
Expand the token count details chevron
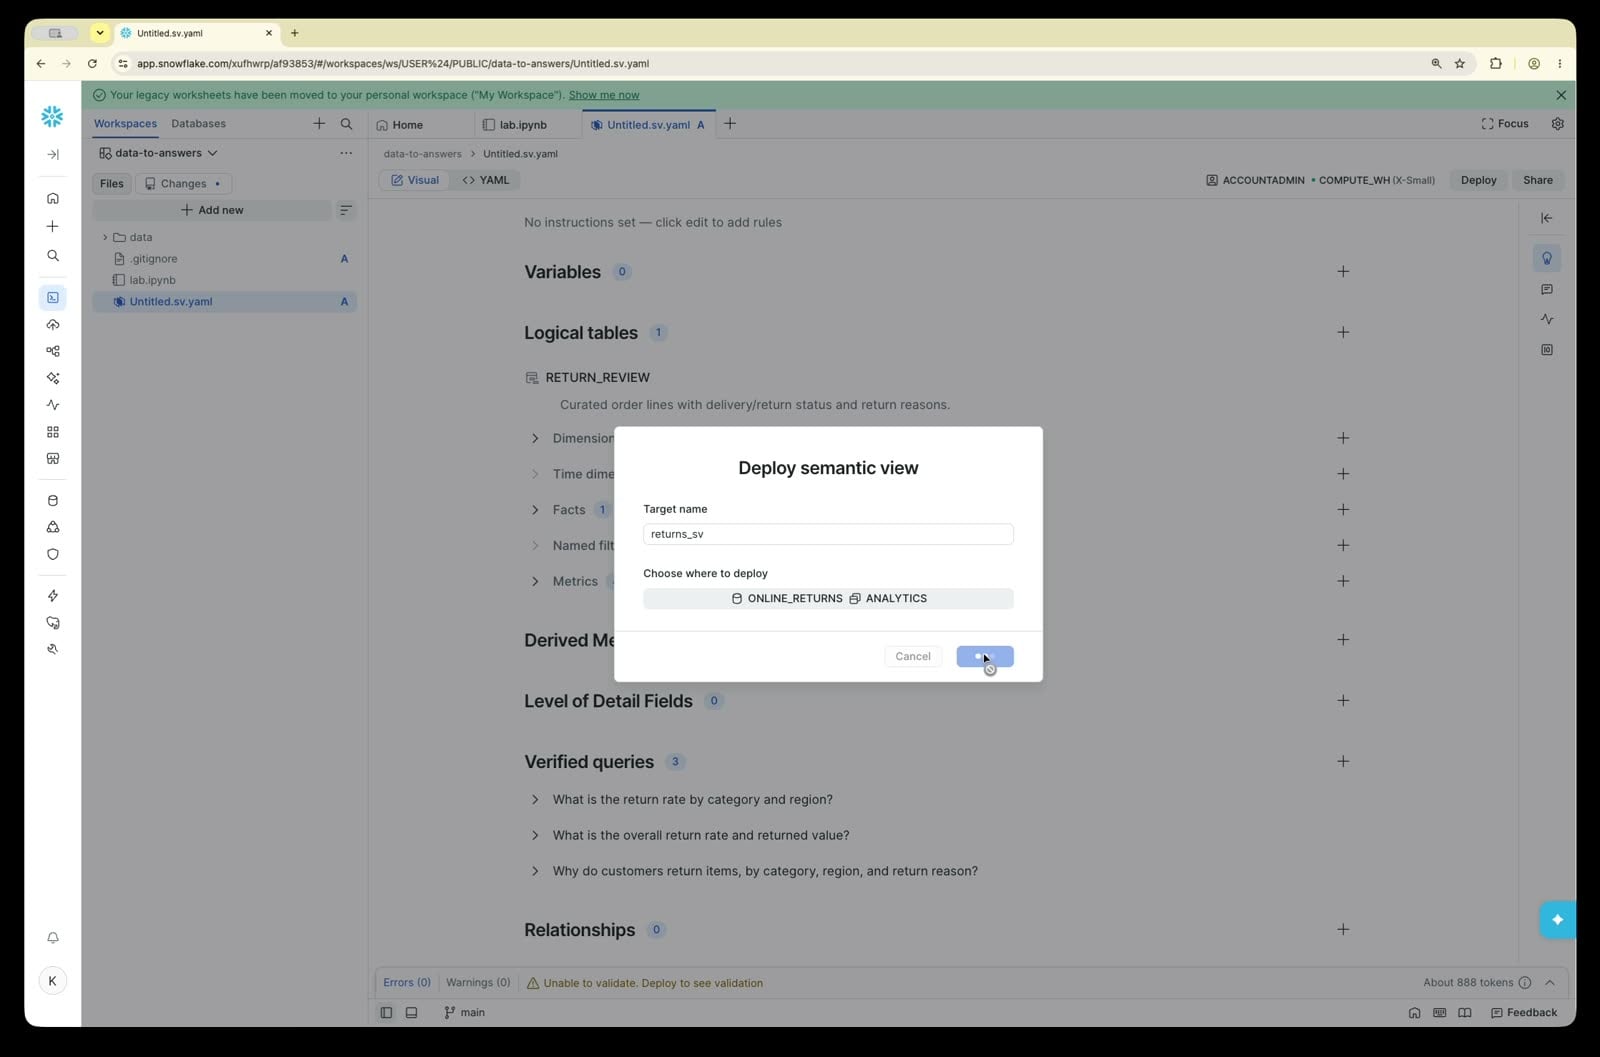coord(1550,983)
